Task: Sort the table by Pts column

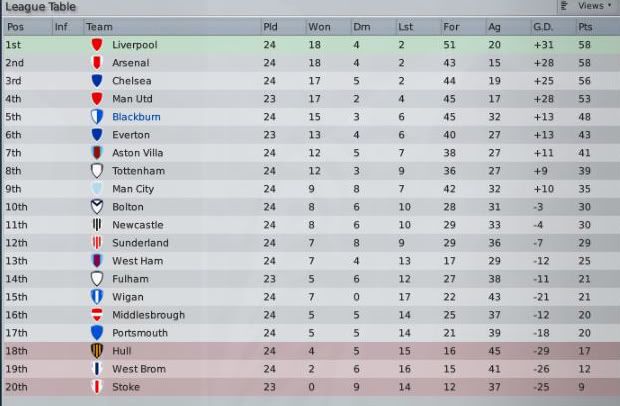Action: (585, 26)
